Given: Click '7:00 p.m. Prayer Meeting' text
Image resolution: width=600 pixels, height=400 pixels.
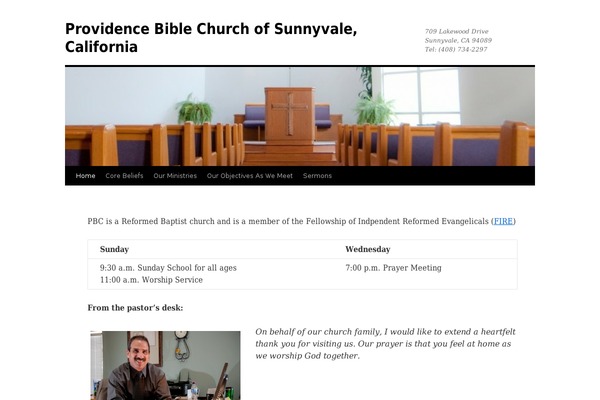Looking at the screenshot, I should coord(393,268).
